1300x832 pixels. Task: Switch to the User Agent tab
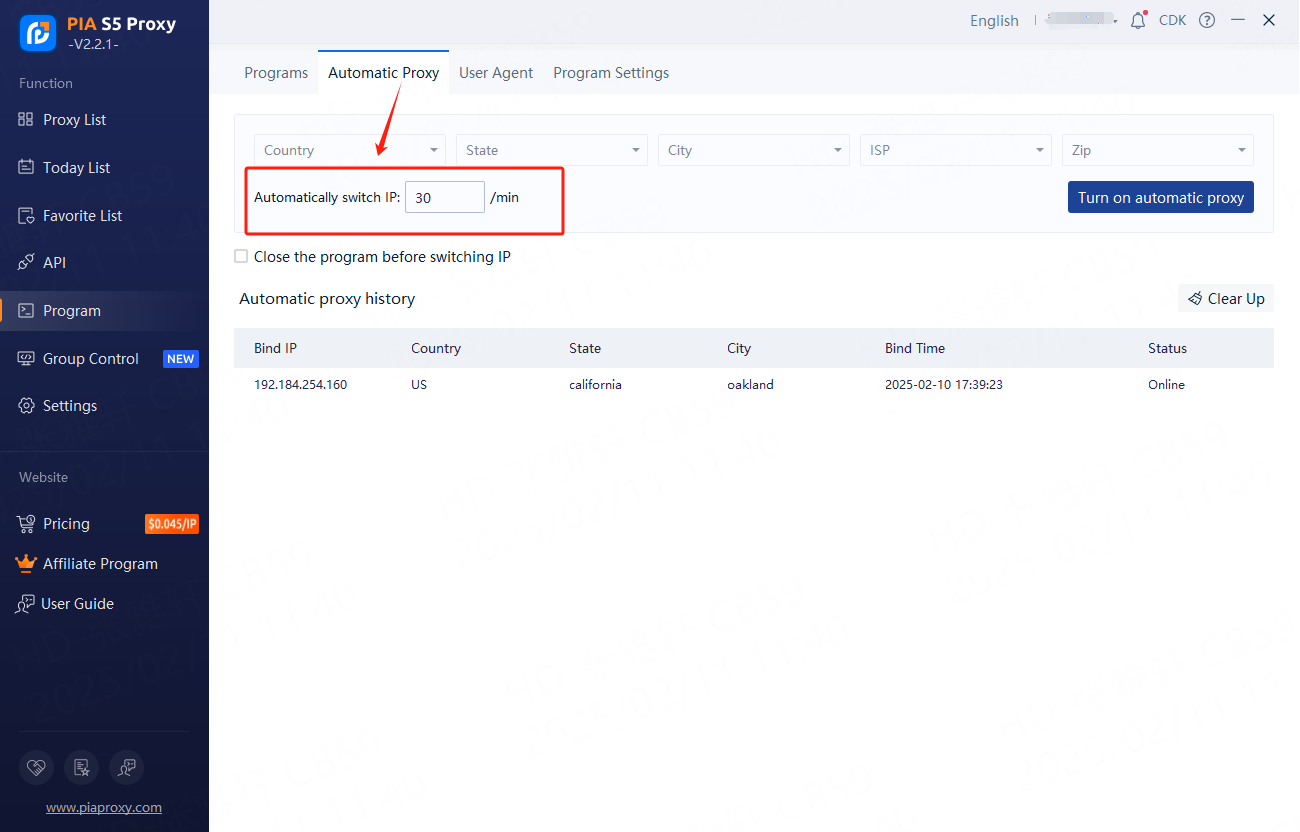click(496, 73)
